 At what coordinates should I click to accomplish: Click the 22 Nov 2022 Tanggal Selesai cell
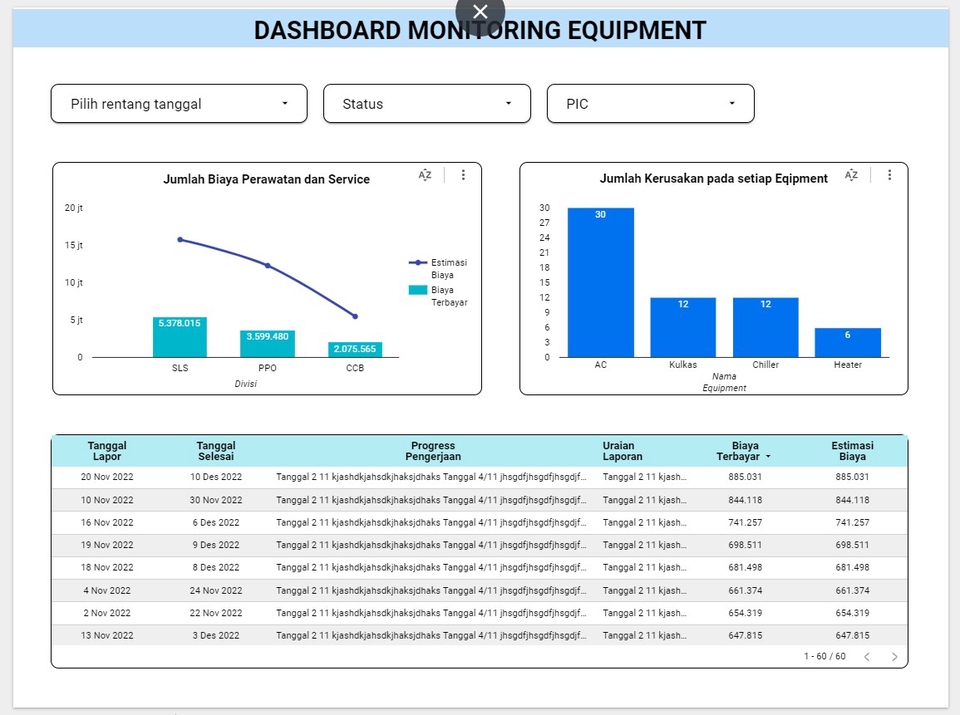216,613
